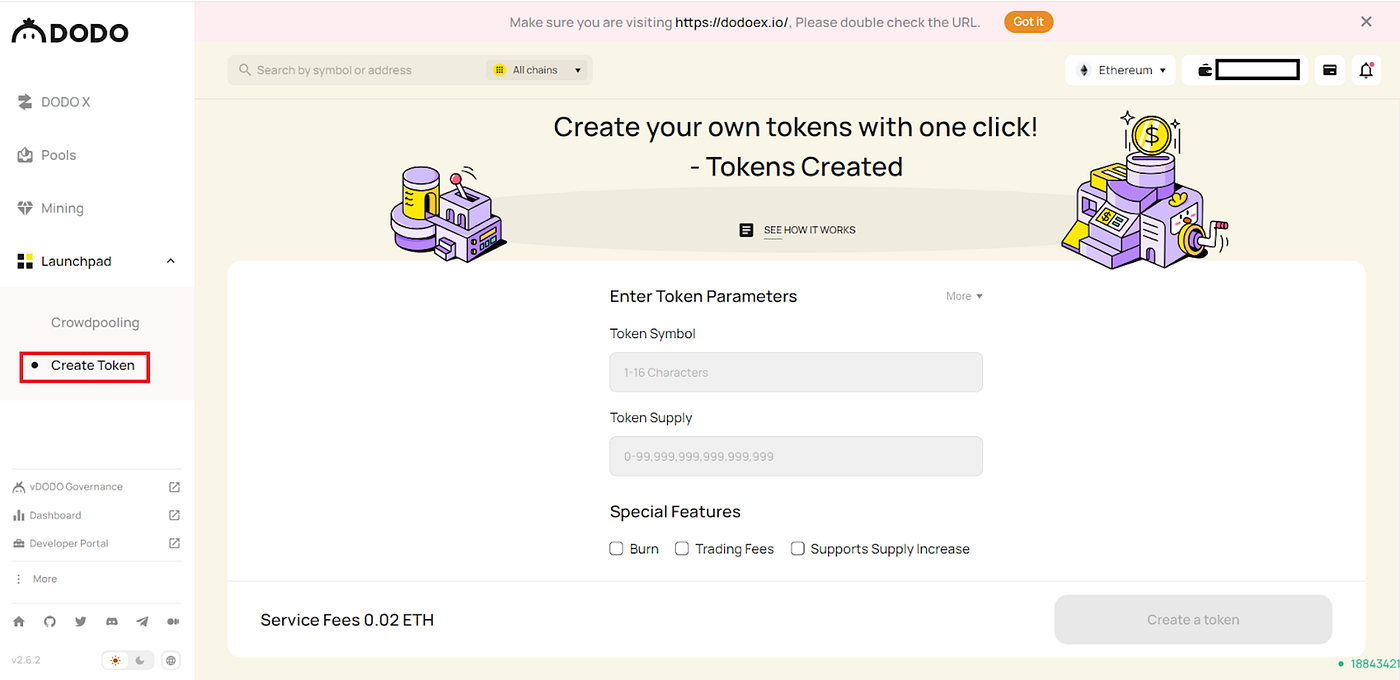This screenshot has width=1400, height=680.
Task: Open the Discord icon link
Action: click(x=112, y=621)
